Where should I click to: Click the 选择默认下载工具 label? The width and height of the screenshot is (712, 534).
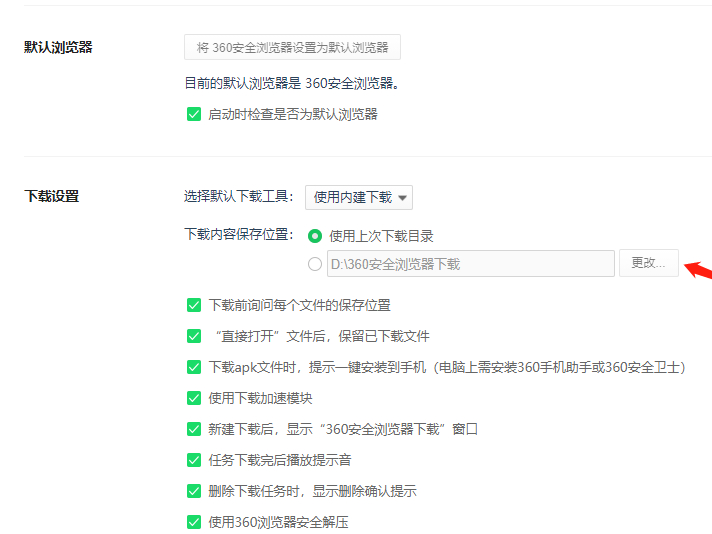point(238,197)
